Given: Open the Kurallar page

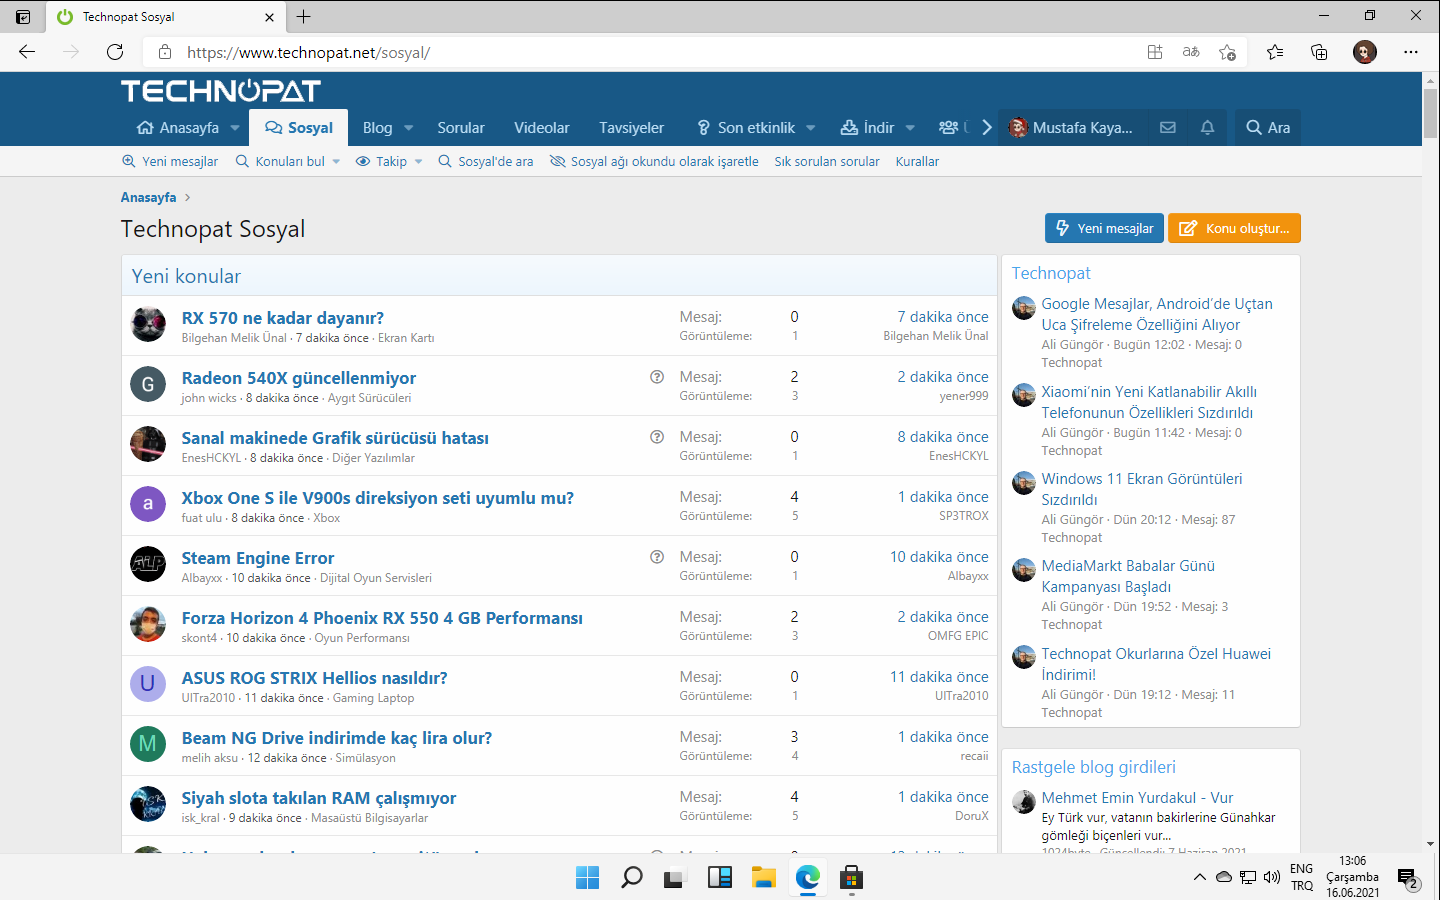Looking at the screenshot, I should 917,161.
